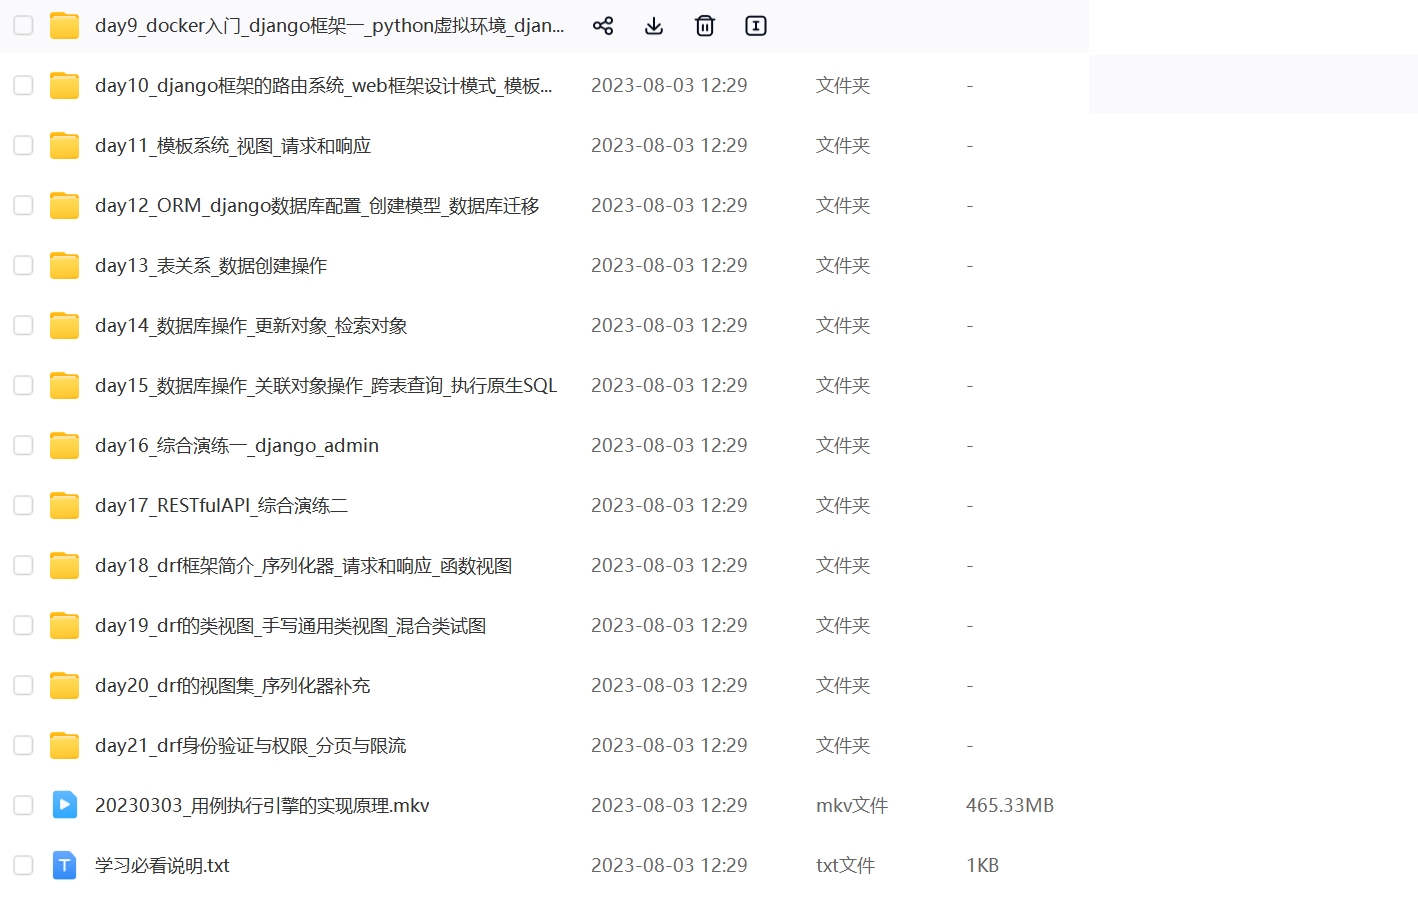Click the 1KB size of 学习必看说明.txt
The width and height of the screenshot is (1418, 903).
point(983,866)
